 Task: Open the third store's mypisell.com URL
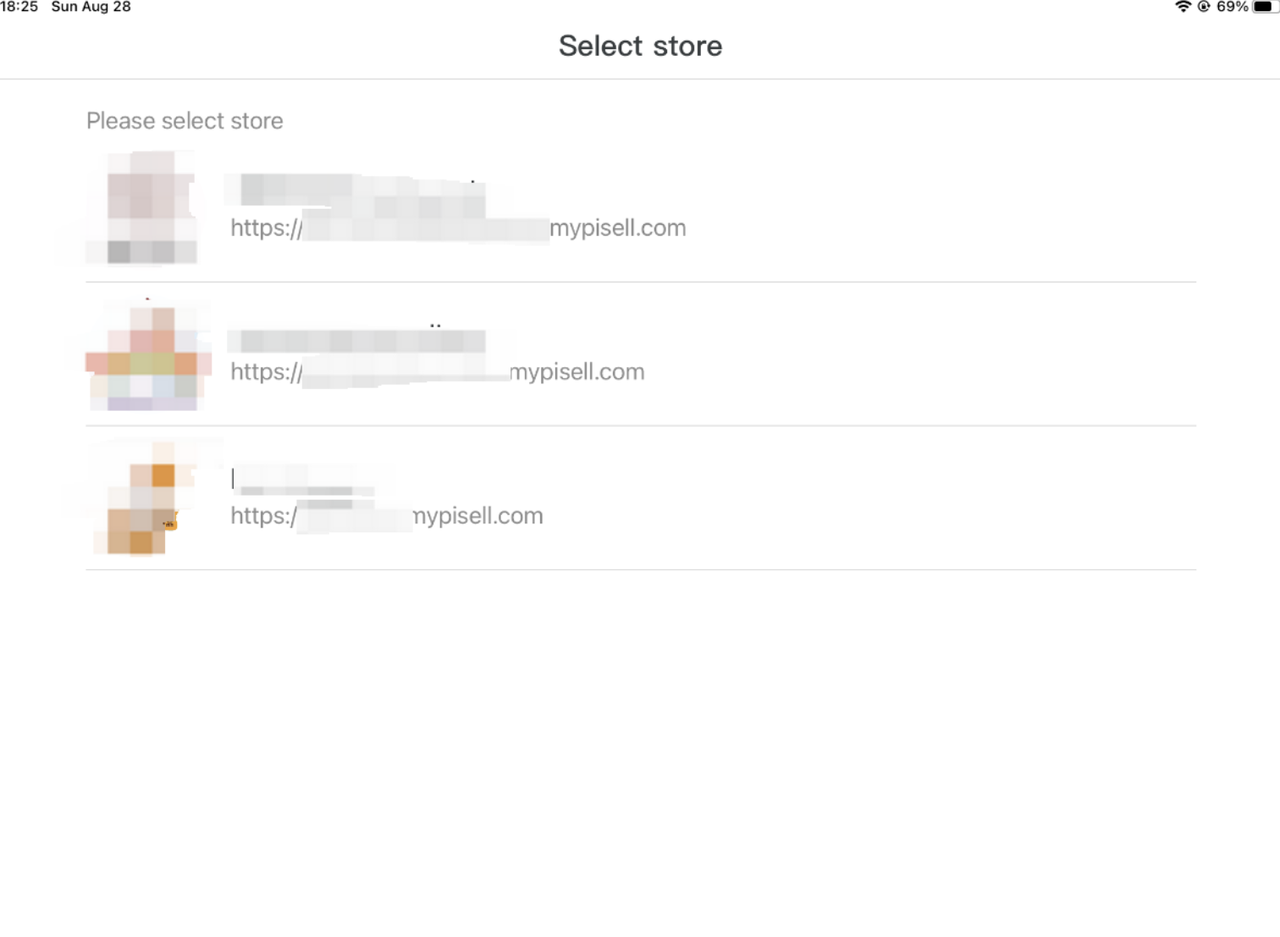tap(386, 516)
